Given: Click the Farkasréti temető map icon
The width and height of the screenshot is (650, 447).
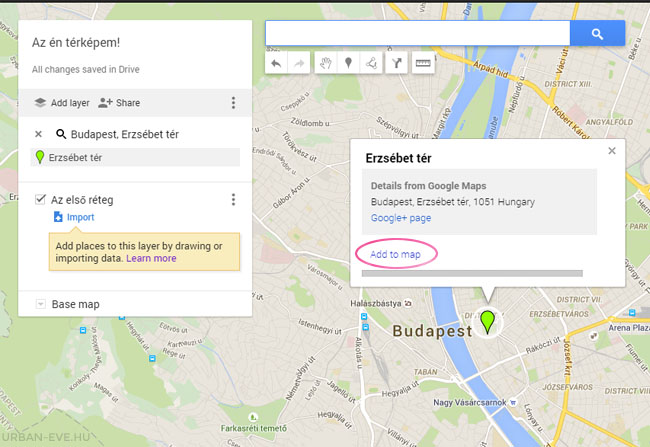Looking at the screenshot, I should coord(252,417).
